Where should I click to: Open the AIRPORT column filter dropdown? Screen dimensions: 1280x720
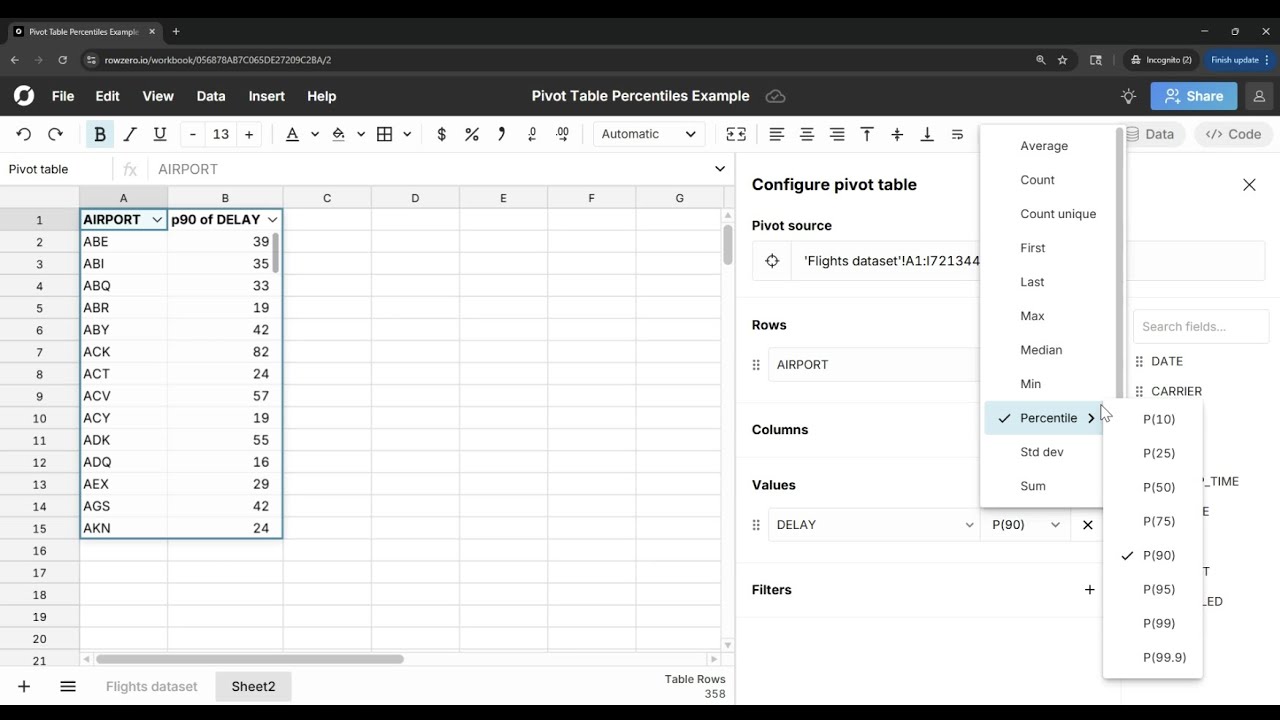click(x=157, y=219)
